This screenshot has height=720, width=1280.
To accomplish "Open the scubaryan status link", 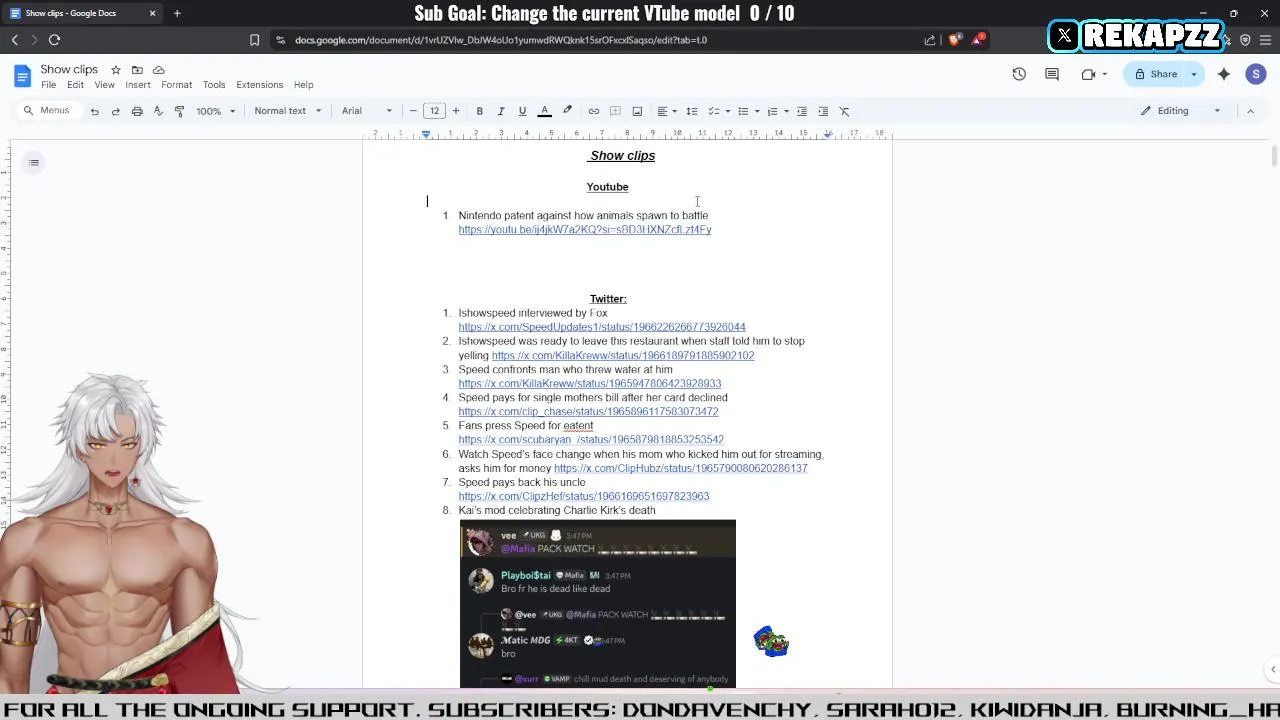I will point(591,440).
